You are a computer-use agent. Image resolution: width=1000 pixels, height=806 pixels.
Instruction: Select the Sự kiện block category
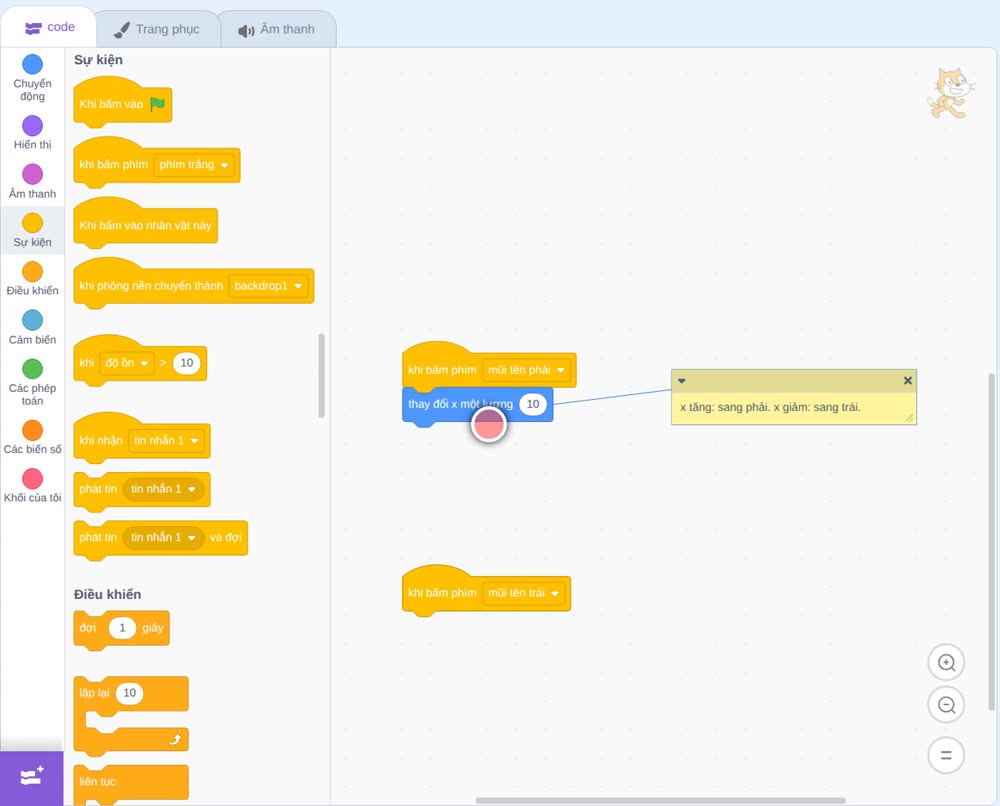point(32,230)
